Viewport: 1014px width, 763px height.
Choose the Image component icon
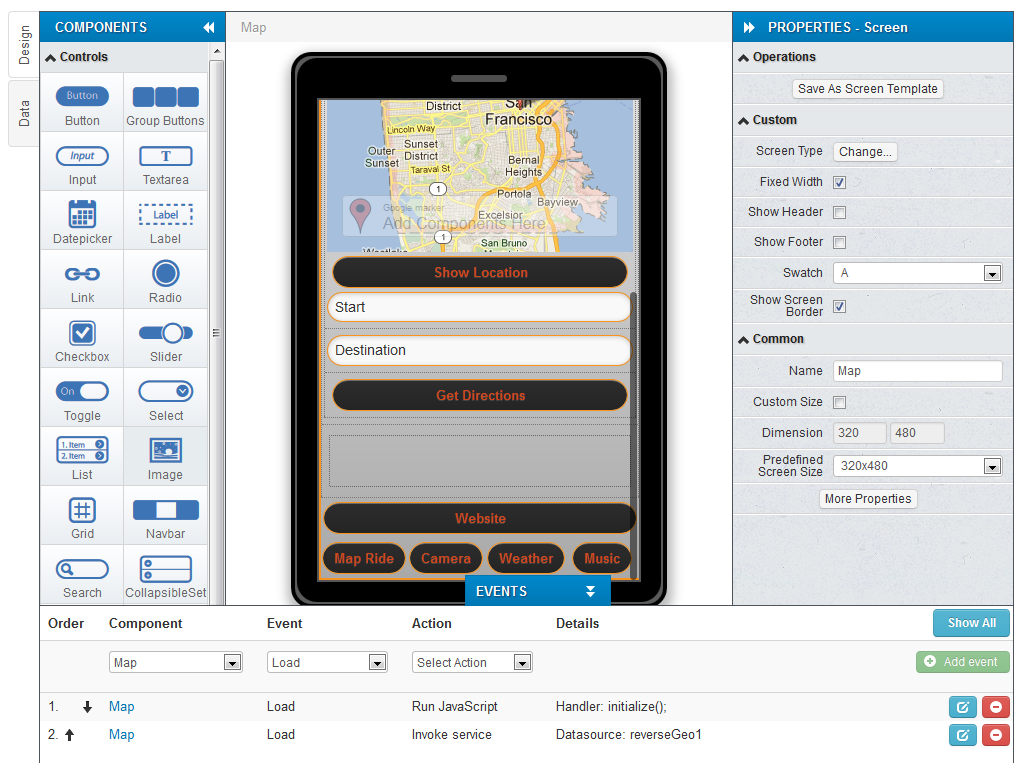tap(165, 451)
